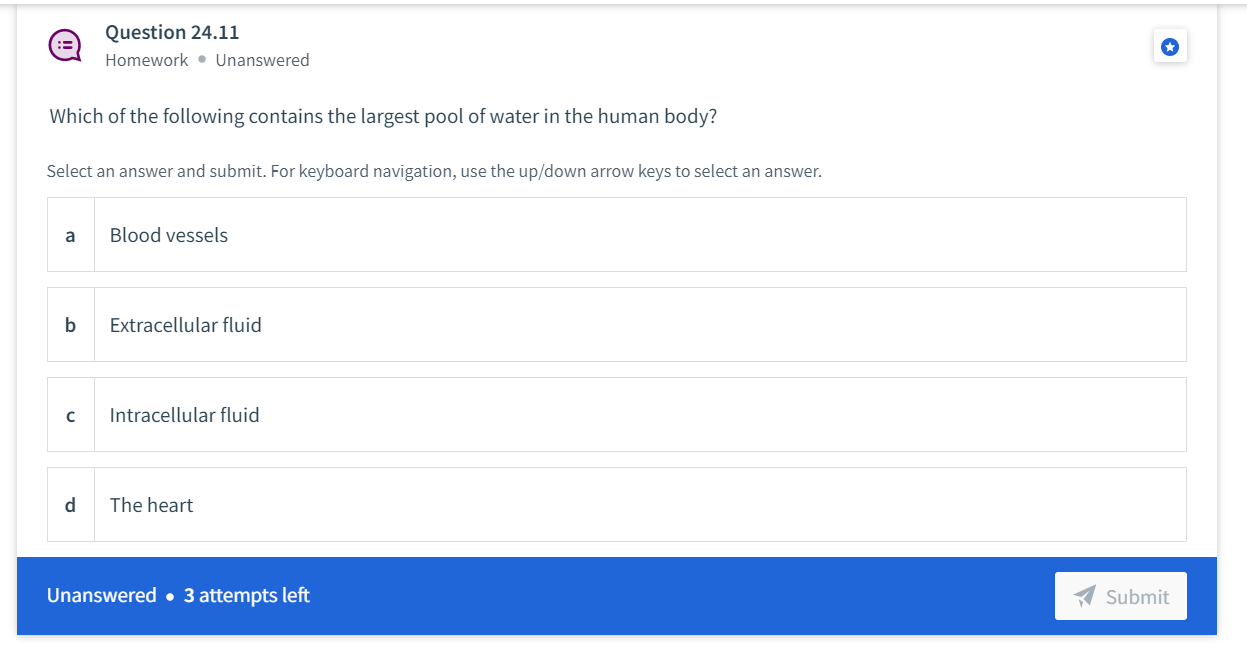Pick the "Intracellular fluid" answer option
1247x656 pixels.
click(617, 415)
